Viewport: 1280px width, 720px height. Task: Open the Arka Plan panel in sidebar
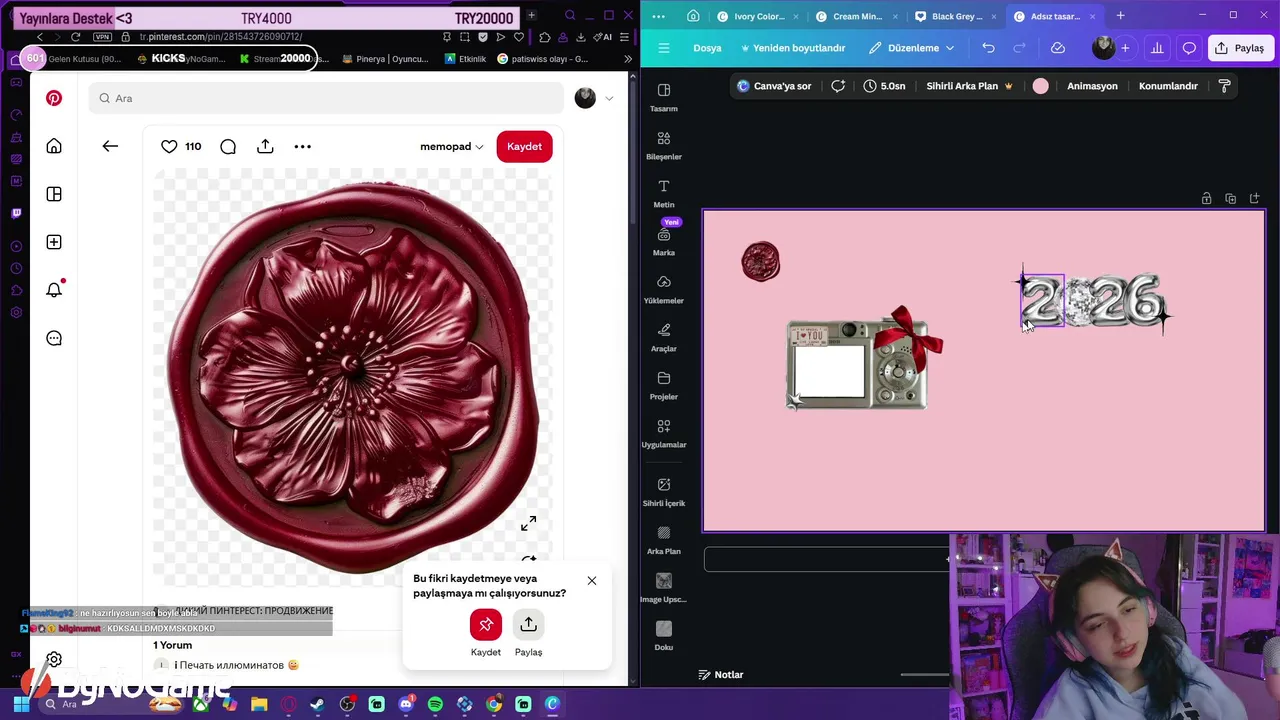tap(664, 539)
